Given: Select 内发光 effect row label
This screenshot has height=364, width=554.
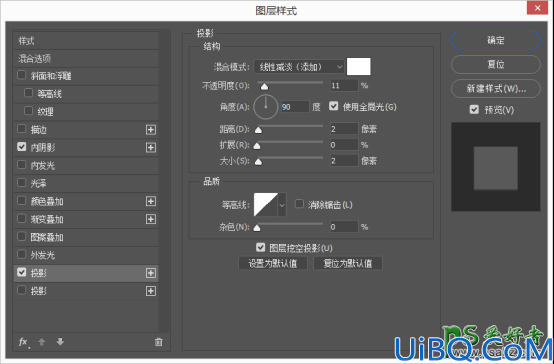Looking at the screenshot, I should click(x=43, y=165).
